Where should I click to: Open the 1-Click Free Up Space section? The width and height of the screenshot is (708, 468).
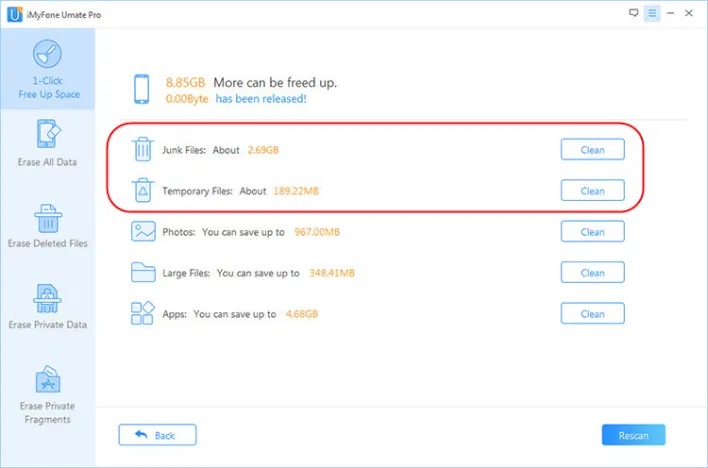click(47, 69)
